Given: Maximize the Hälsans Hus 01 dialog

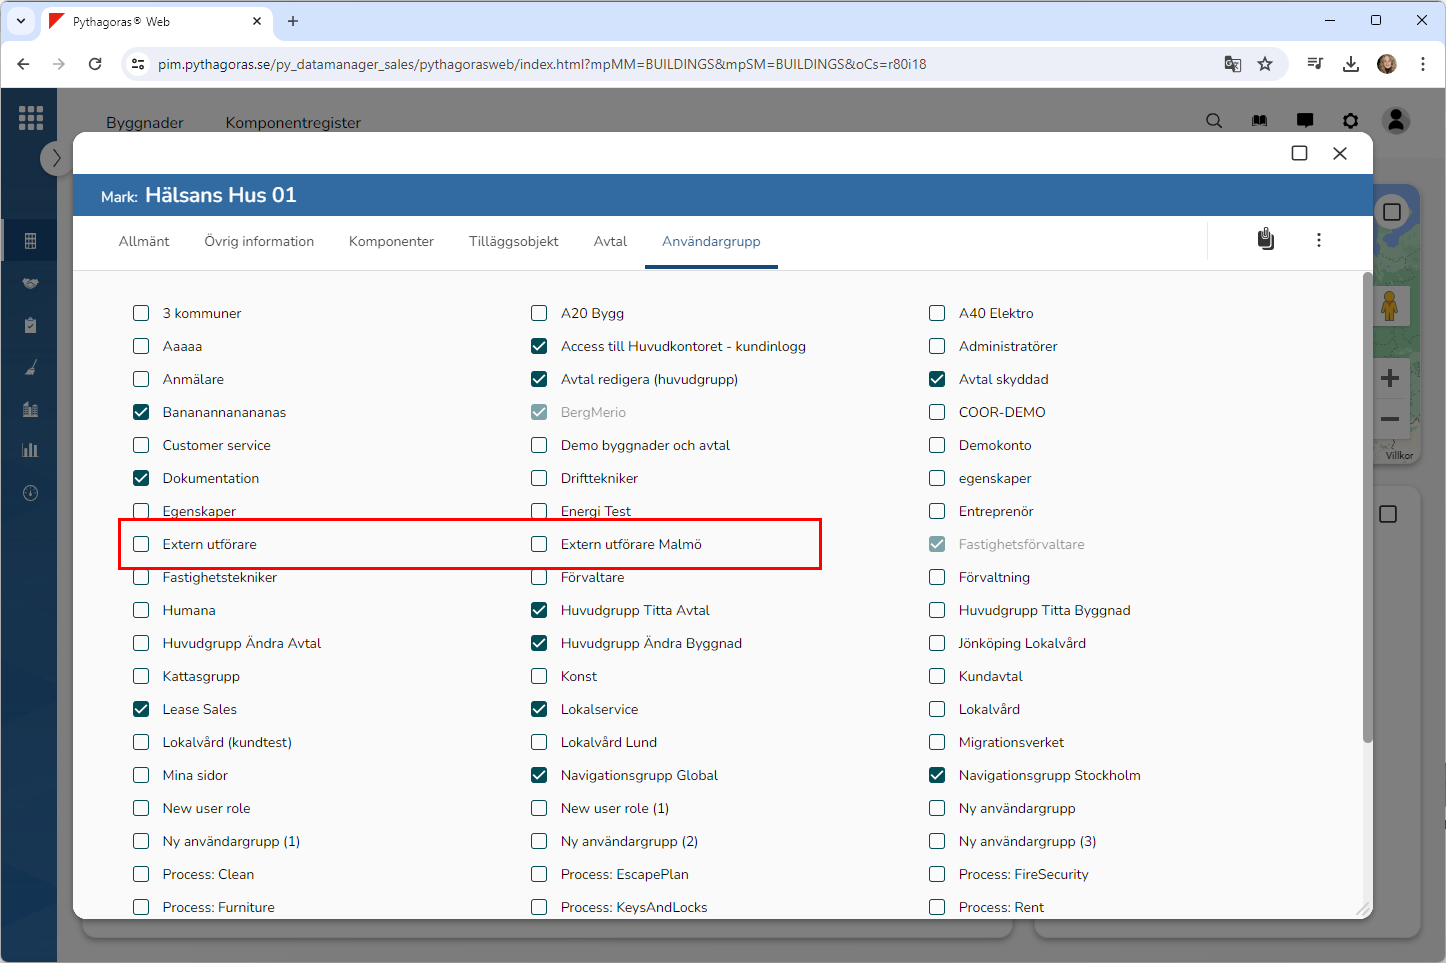Looking at the screenshot, I should pyautogui.click(x=1299, y=153).
